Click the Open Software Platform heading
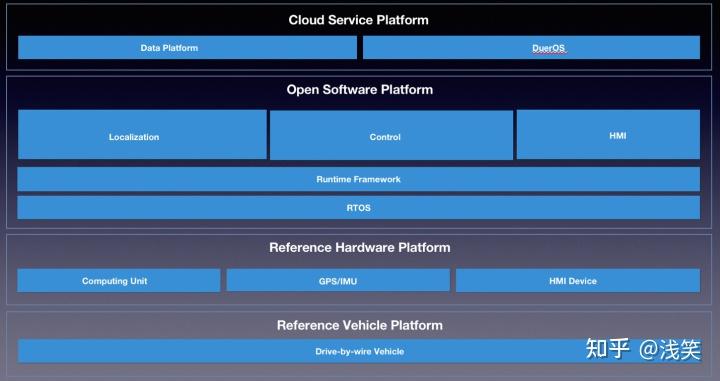This screenshot has height=381, width=720. pos(360,89)
